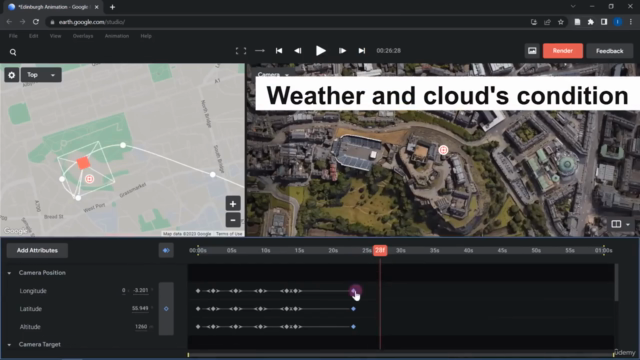
Task: Edit the Altitude value 1260
Action: click(141, 327)
